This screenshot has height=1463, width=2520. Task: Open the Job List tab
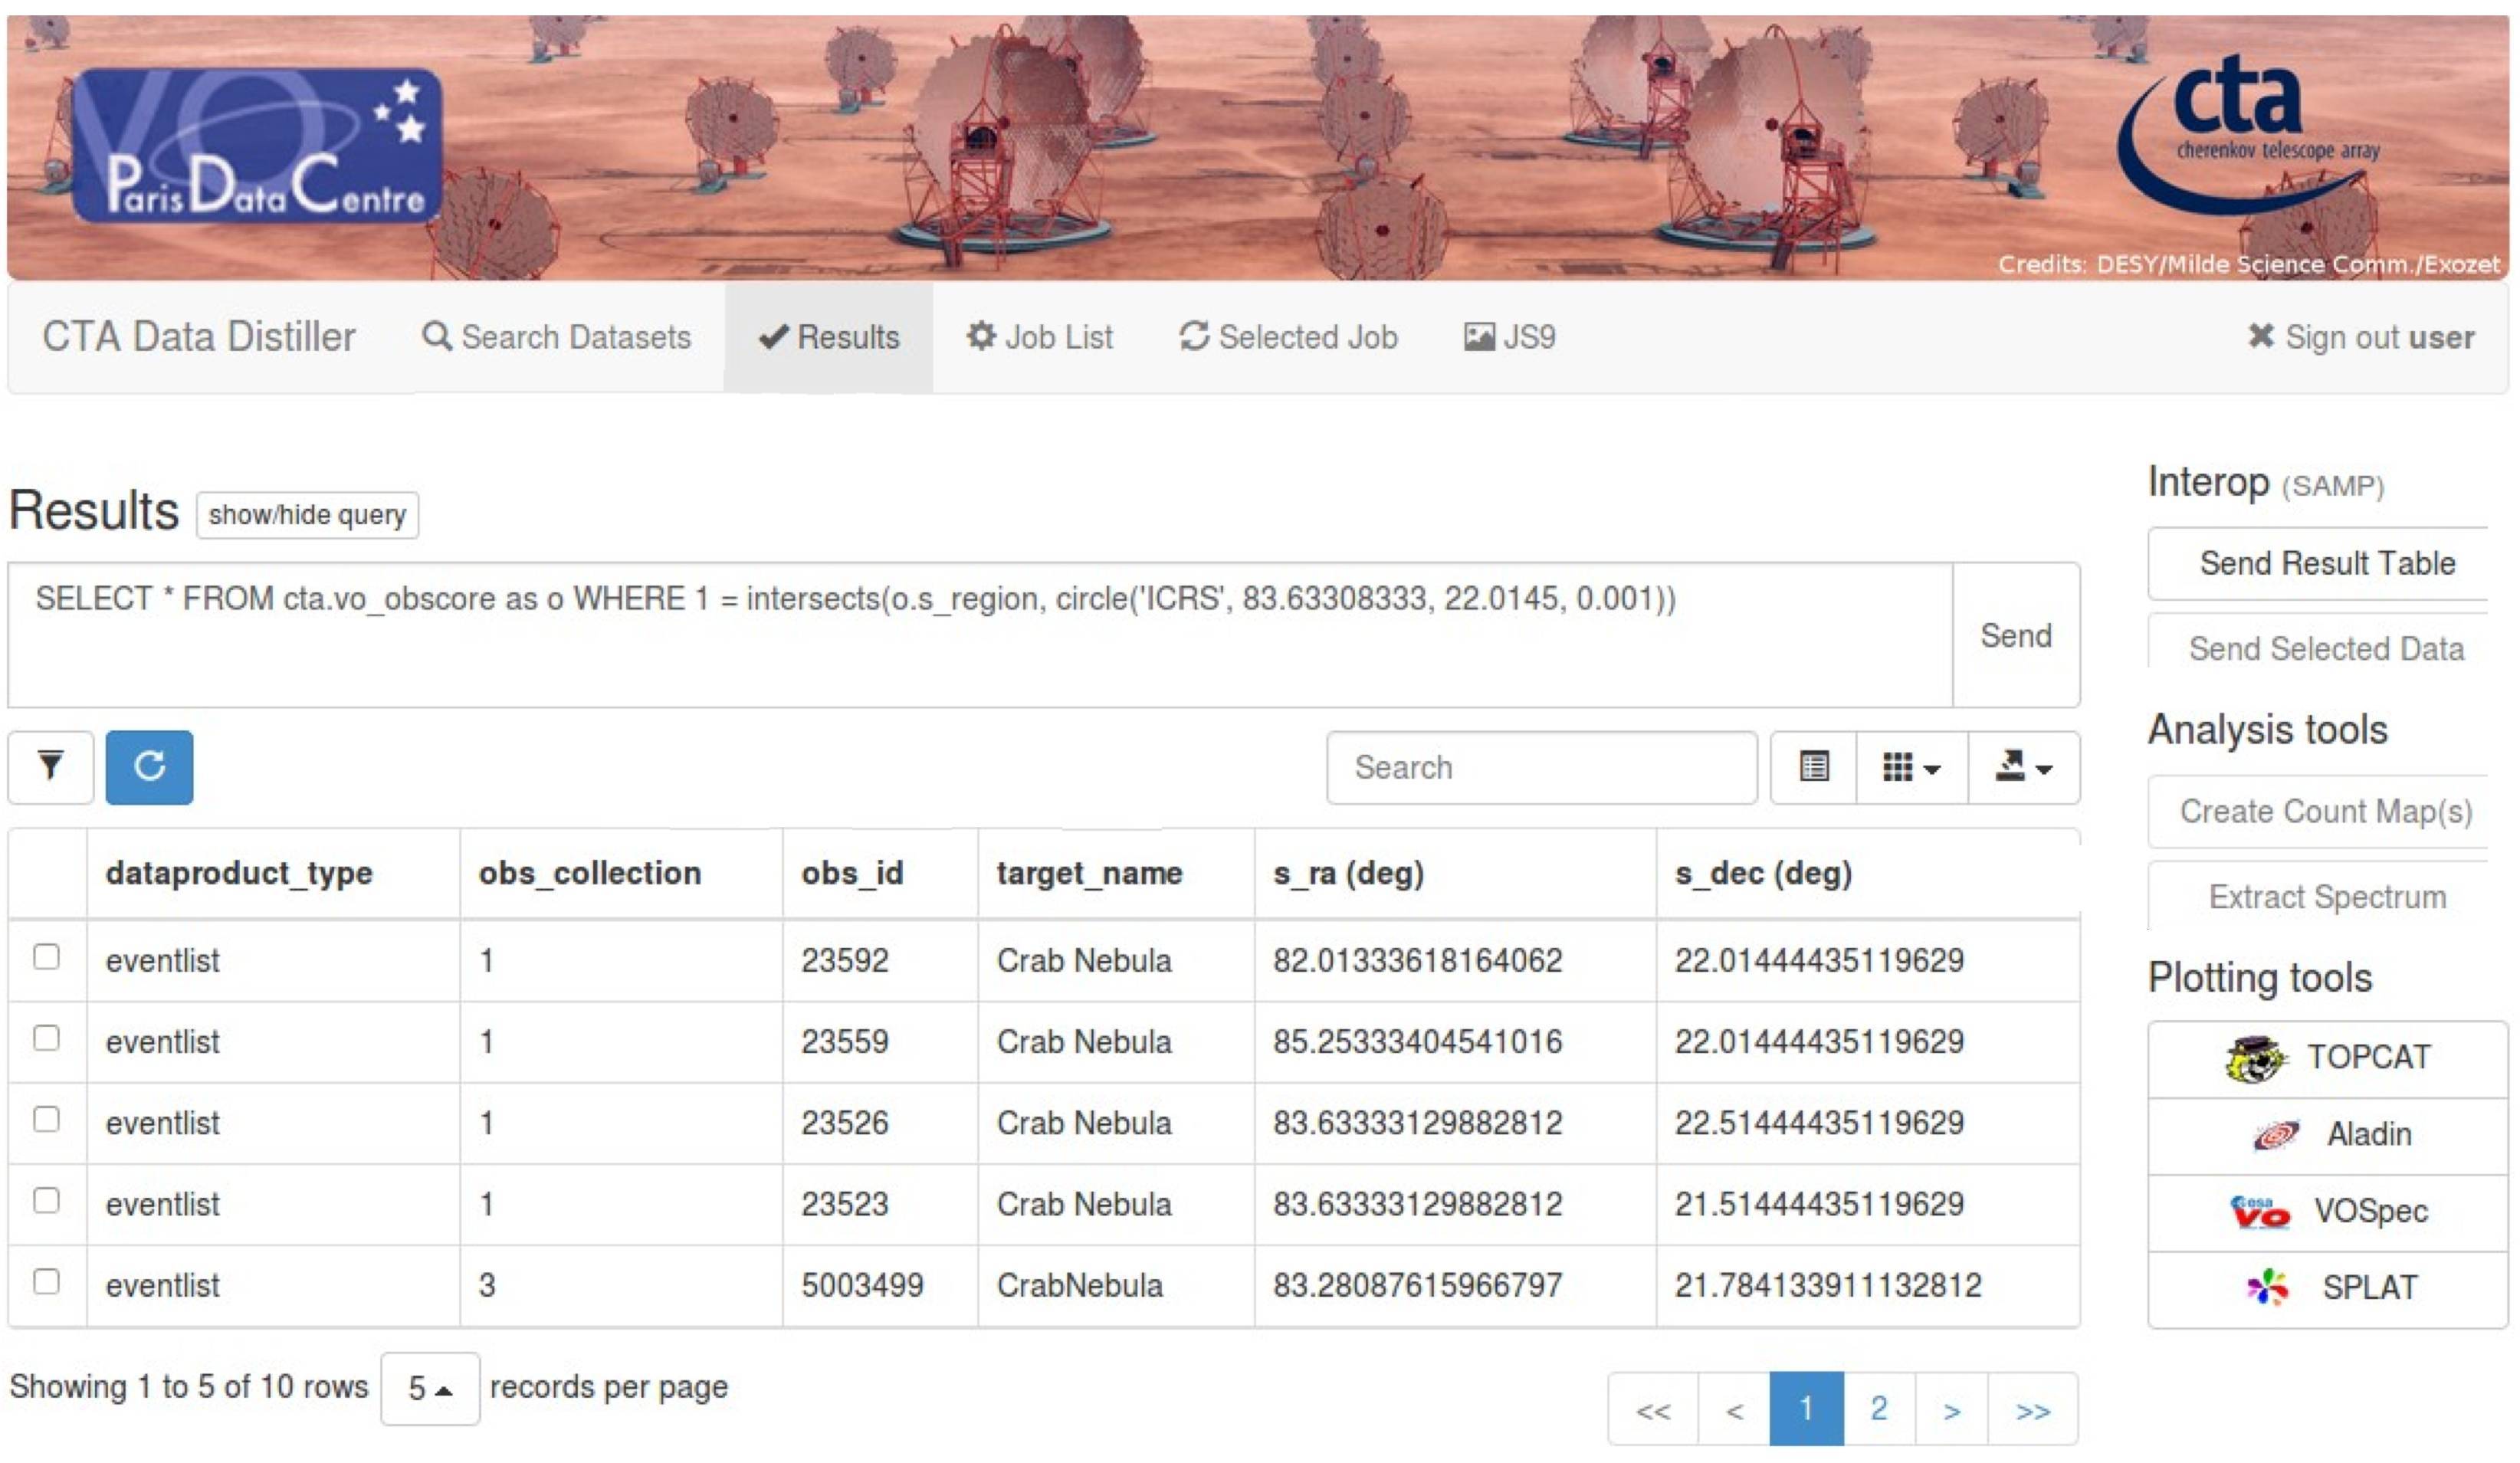[1040, 337]
